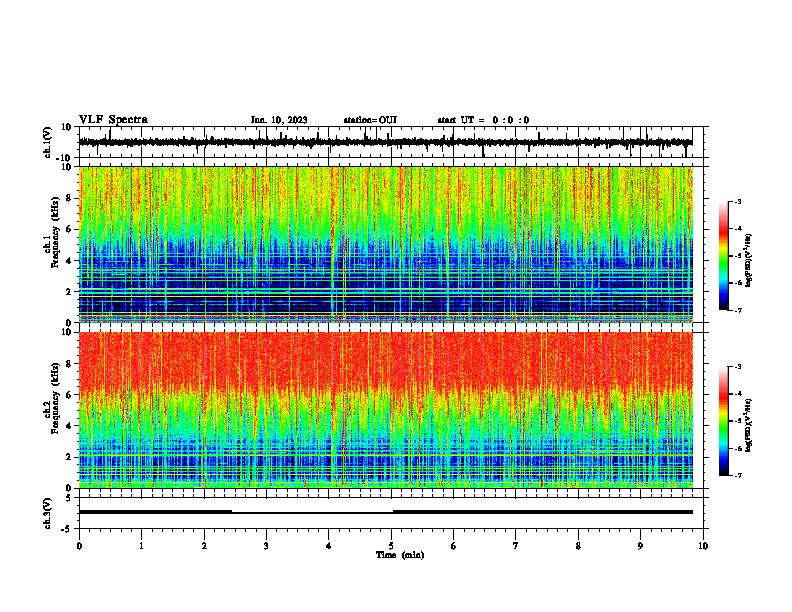
Task: Click time axis tick label "9"
Action: (x=640, y=546)
